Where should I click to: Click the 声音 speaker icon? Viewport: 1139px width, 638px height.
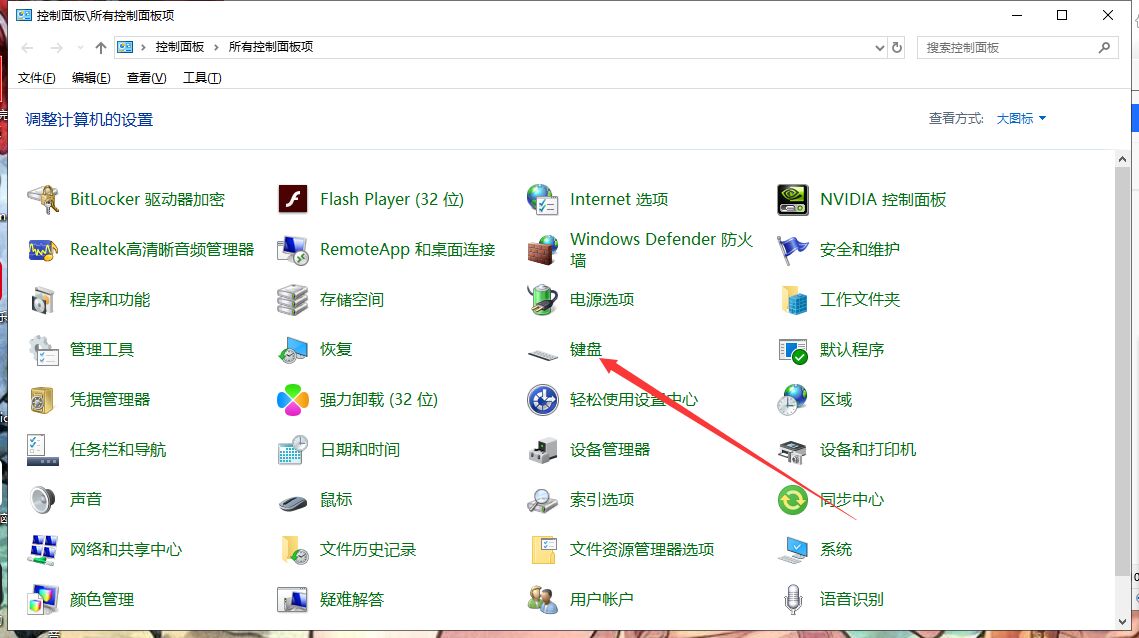point(43,500)
